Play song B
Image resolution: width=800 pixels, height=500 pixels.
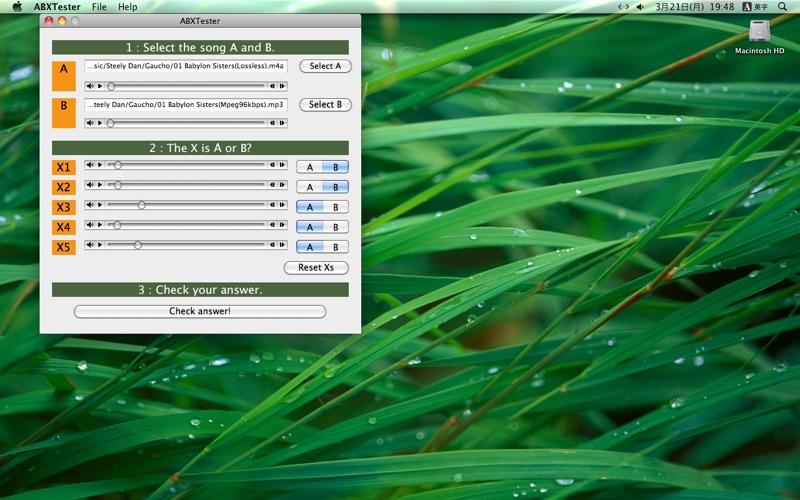(x=100, y=123)
